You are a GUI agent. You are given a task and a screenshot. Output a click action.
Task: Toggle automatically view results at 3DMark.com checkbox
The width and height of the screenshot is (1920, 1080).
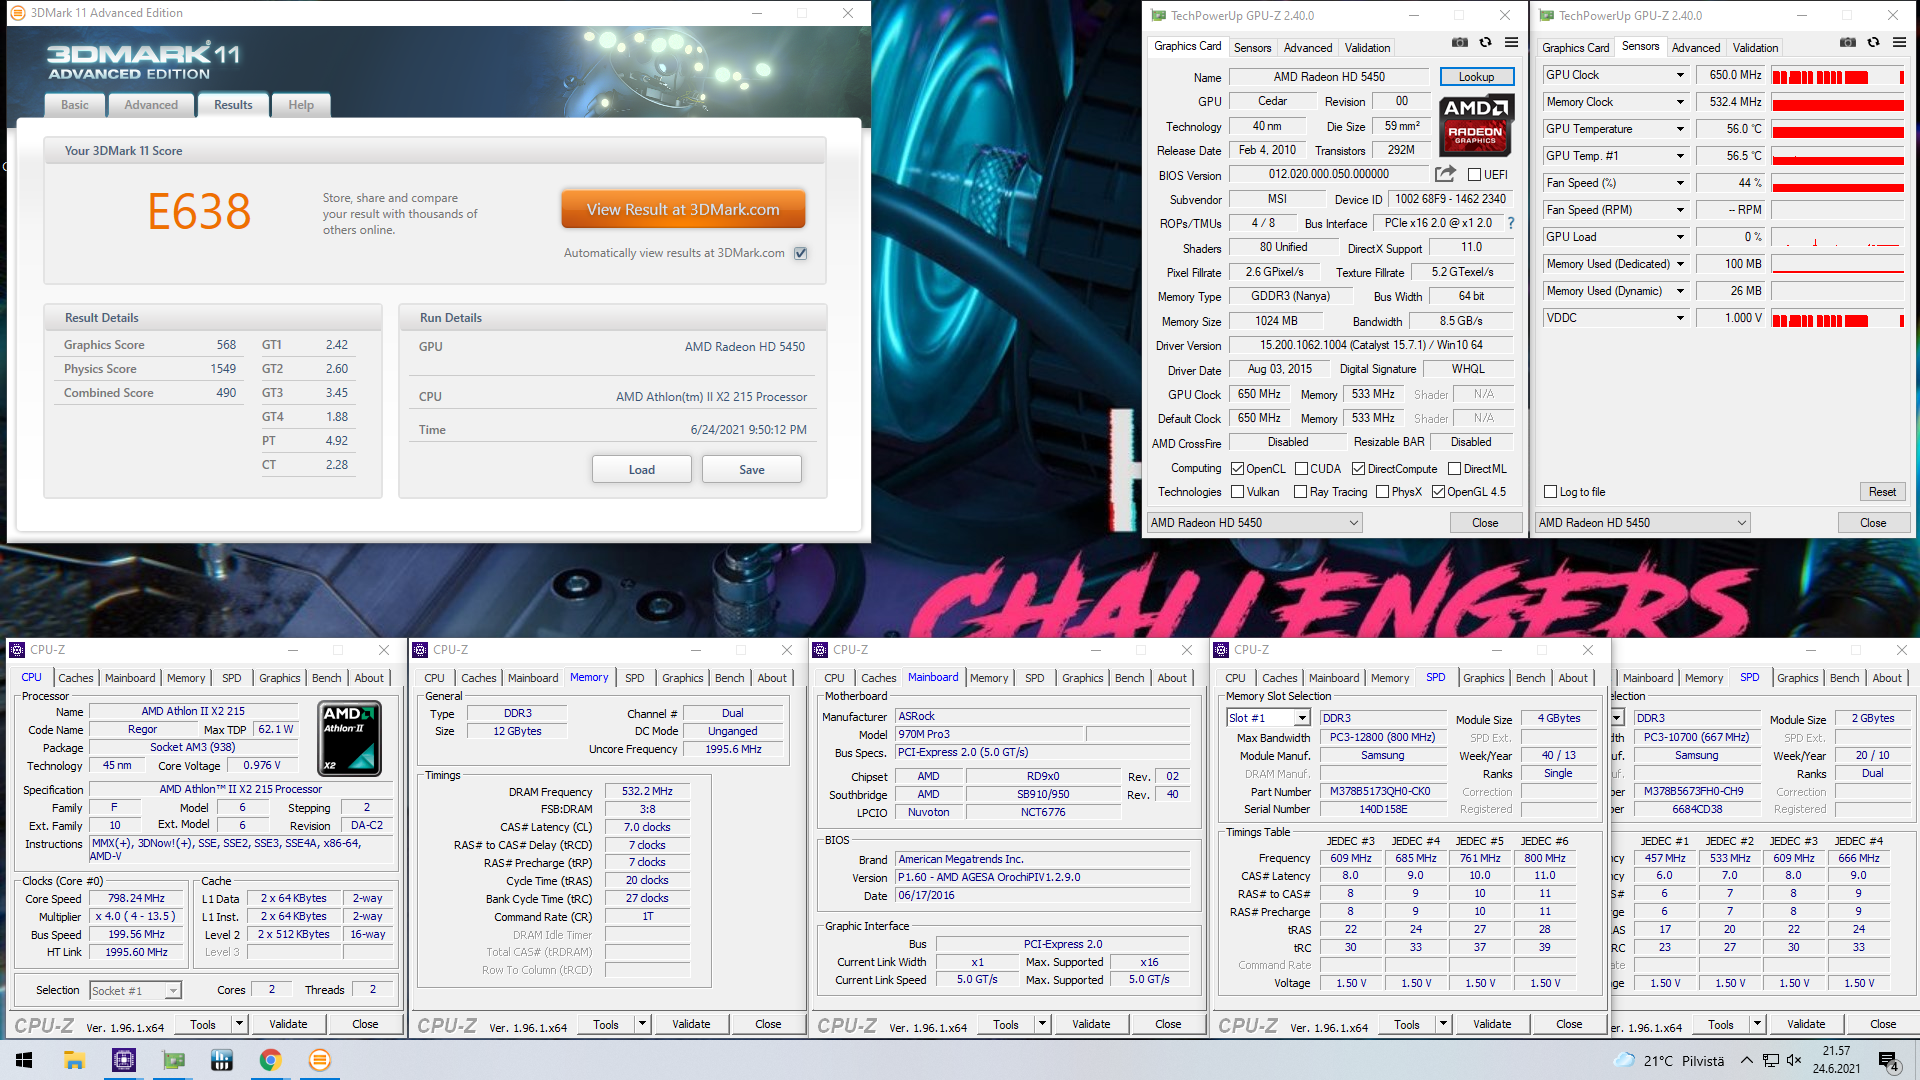(800, 253)
